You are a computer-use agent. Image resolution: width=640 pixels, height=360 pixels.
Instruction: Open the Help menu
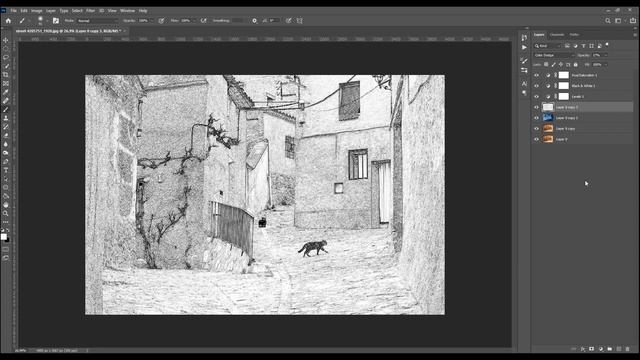pyautogui.click(x=143, y=11)
